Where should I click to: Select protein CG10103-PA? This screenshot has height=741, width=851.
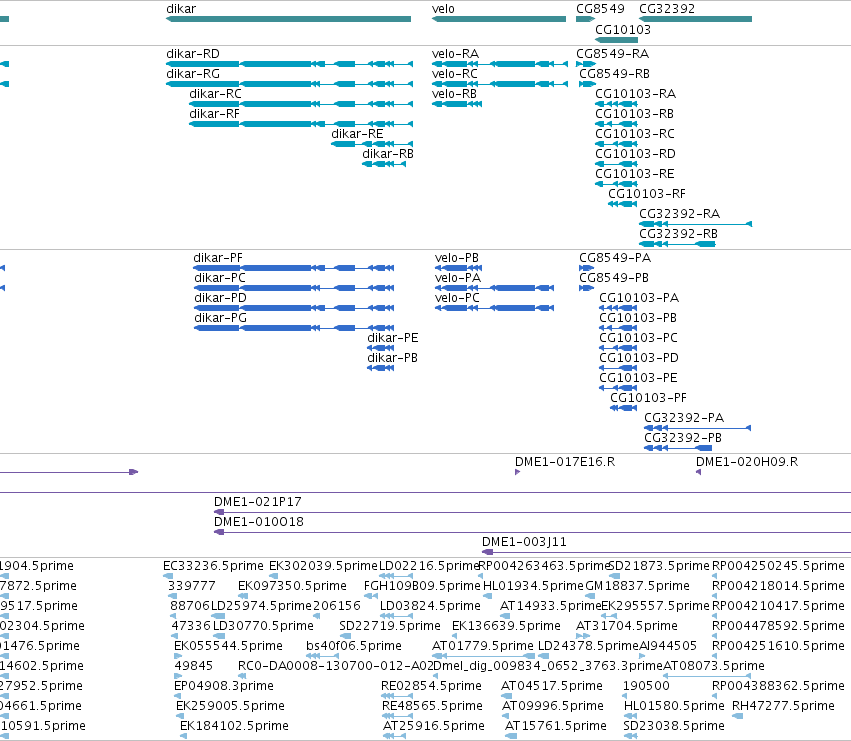click(x=639, y=298)
